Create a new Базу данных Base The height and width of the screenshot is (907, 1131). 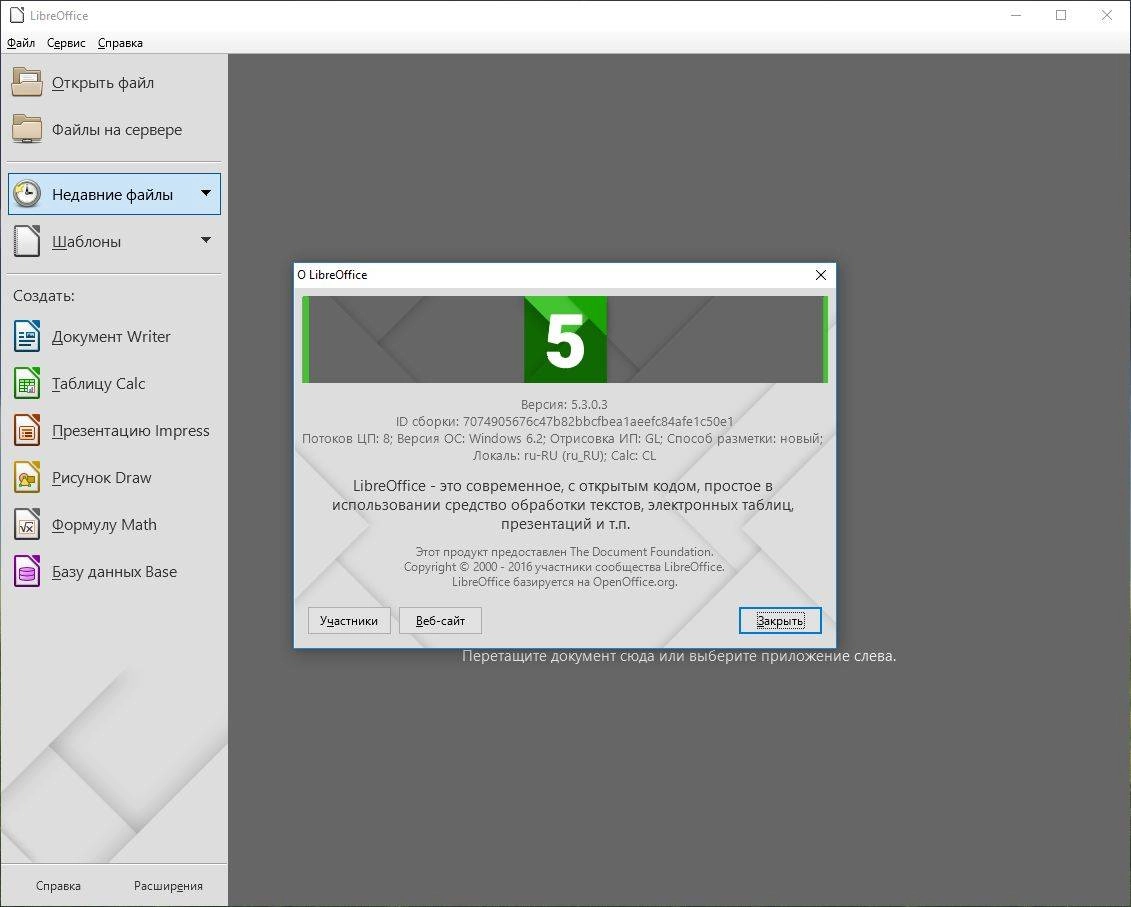114,571
